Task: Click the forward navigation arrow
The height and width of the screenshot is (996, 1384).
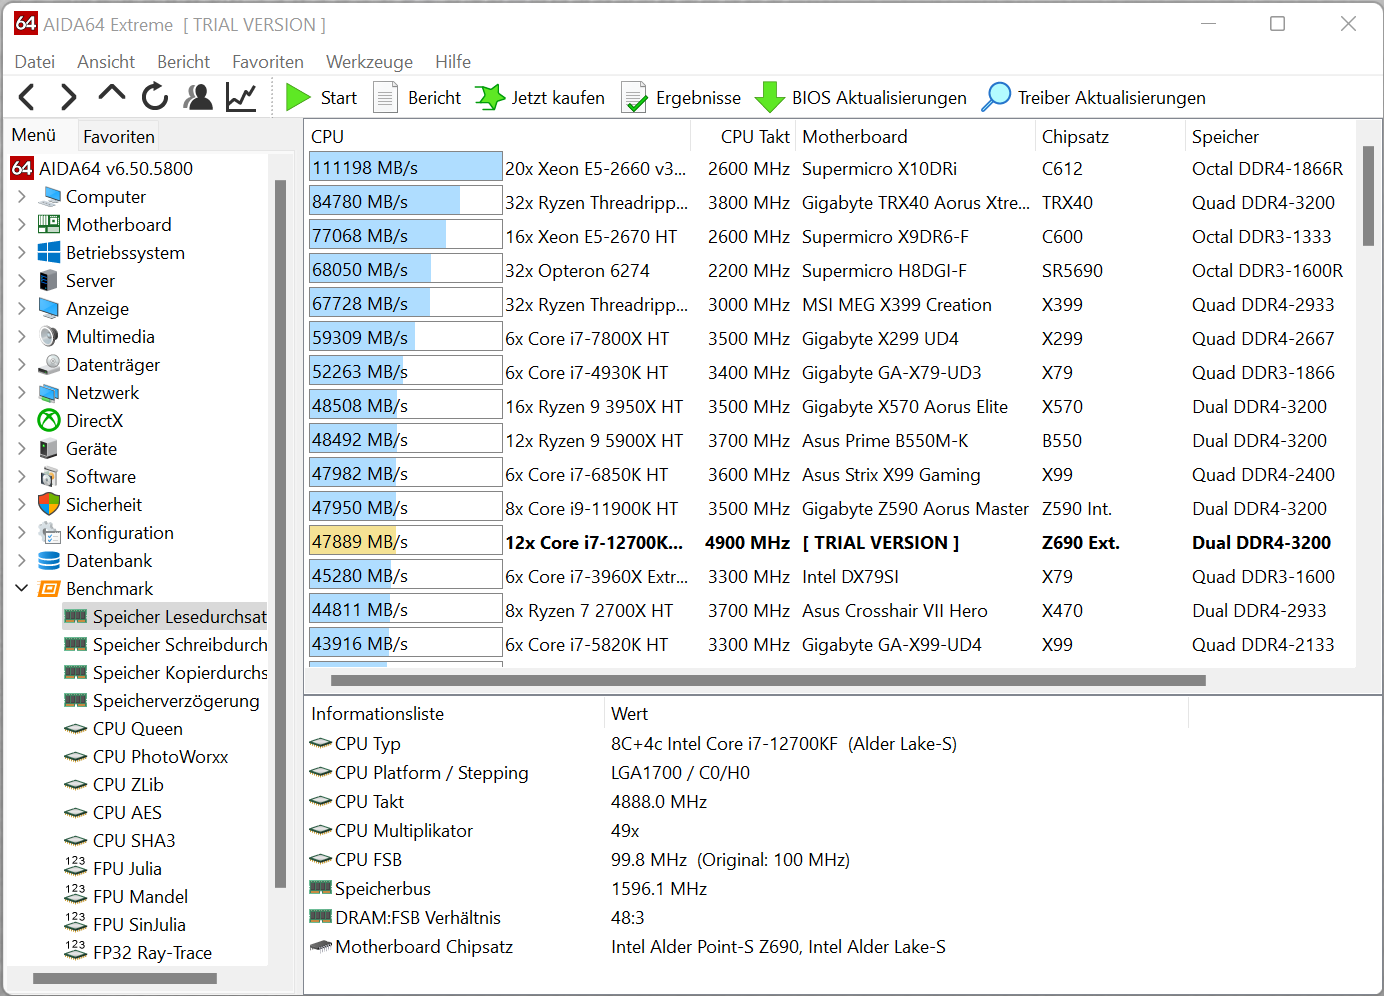Action: coord(68,97)
